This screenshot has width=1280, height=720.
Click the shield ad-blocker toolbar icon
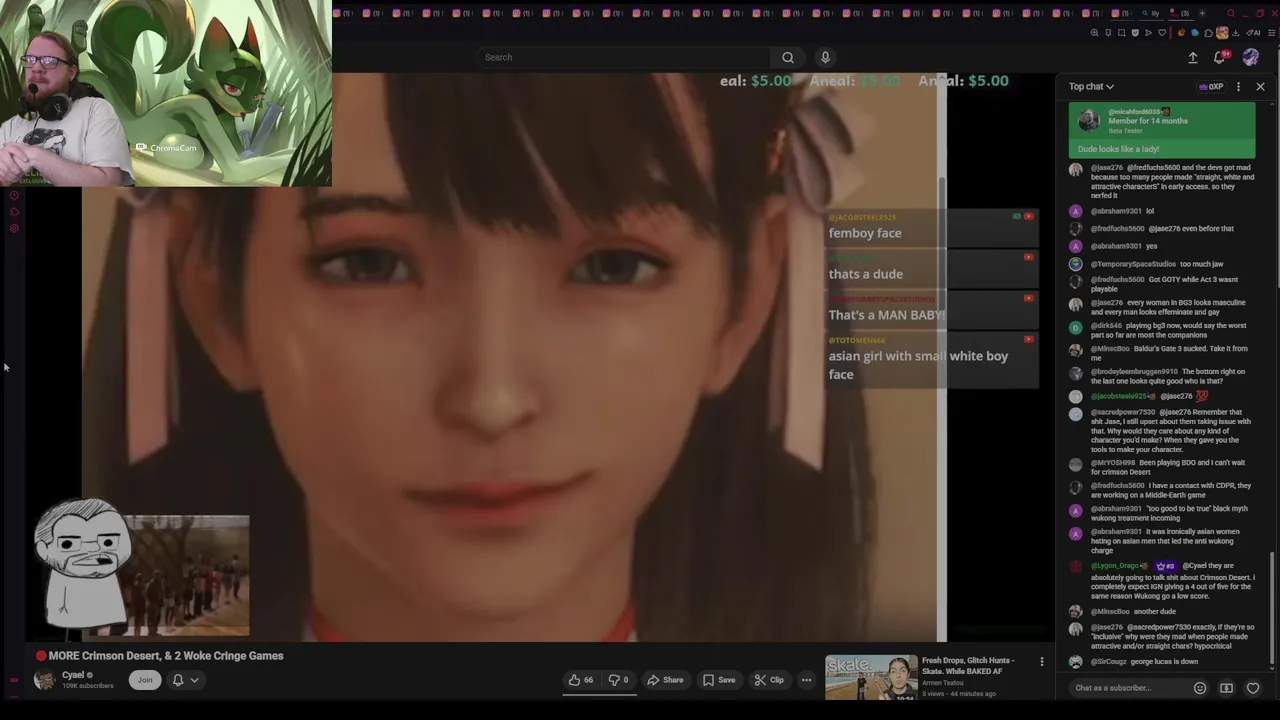click(1135, 33)
